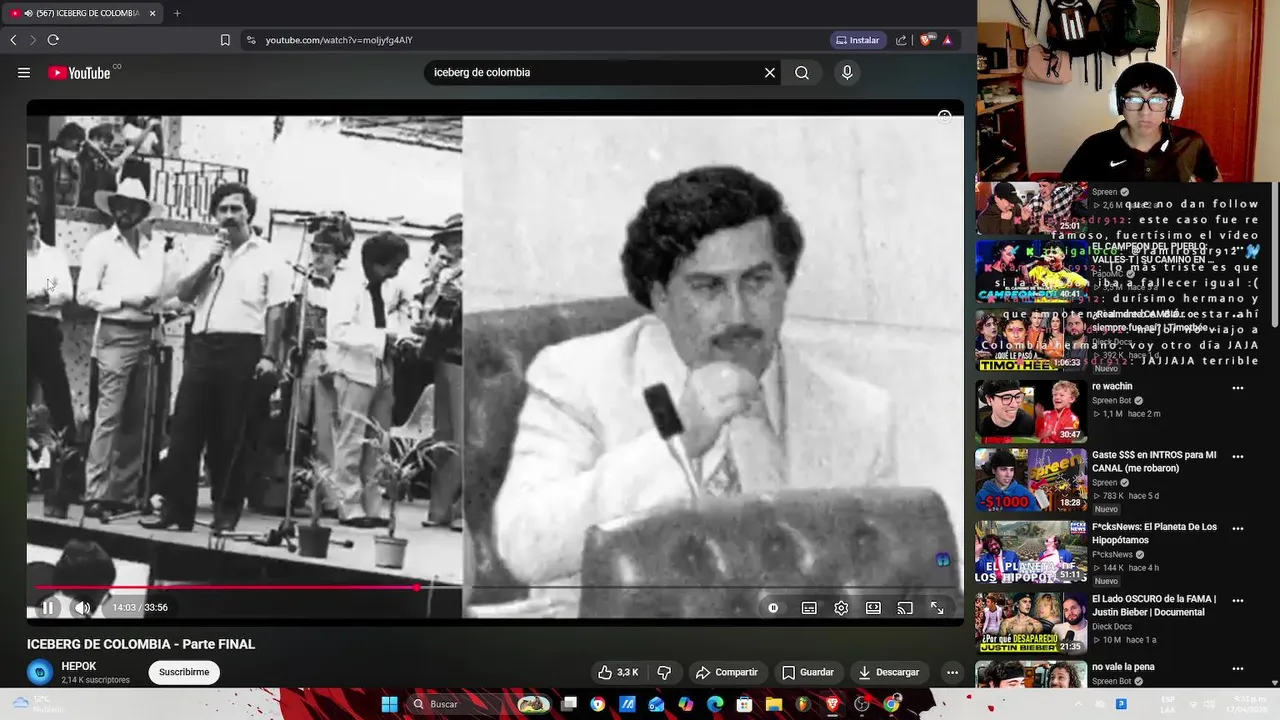Go back in the browser

coord(13,40)
